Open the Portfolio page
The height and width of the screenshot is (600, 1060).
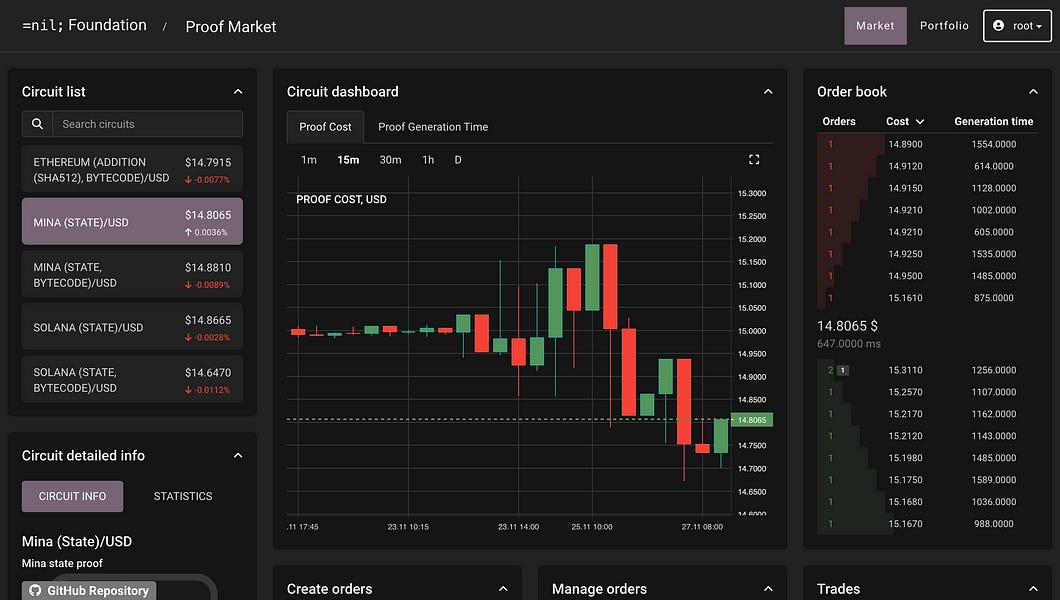(944, 26)
